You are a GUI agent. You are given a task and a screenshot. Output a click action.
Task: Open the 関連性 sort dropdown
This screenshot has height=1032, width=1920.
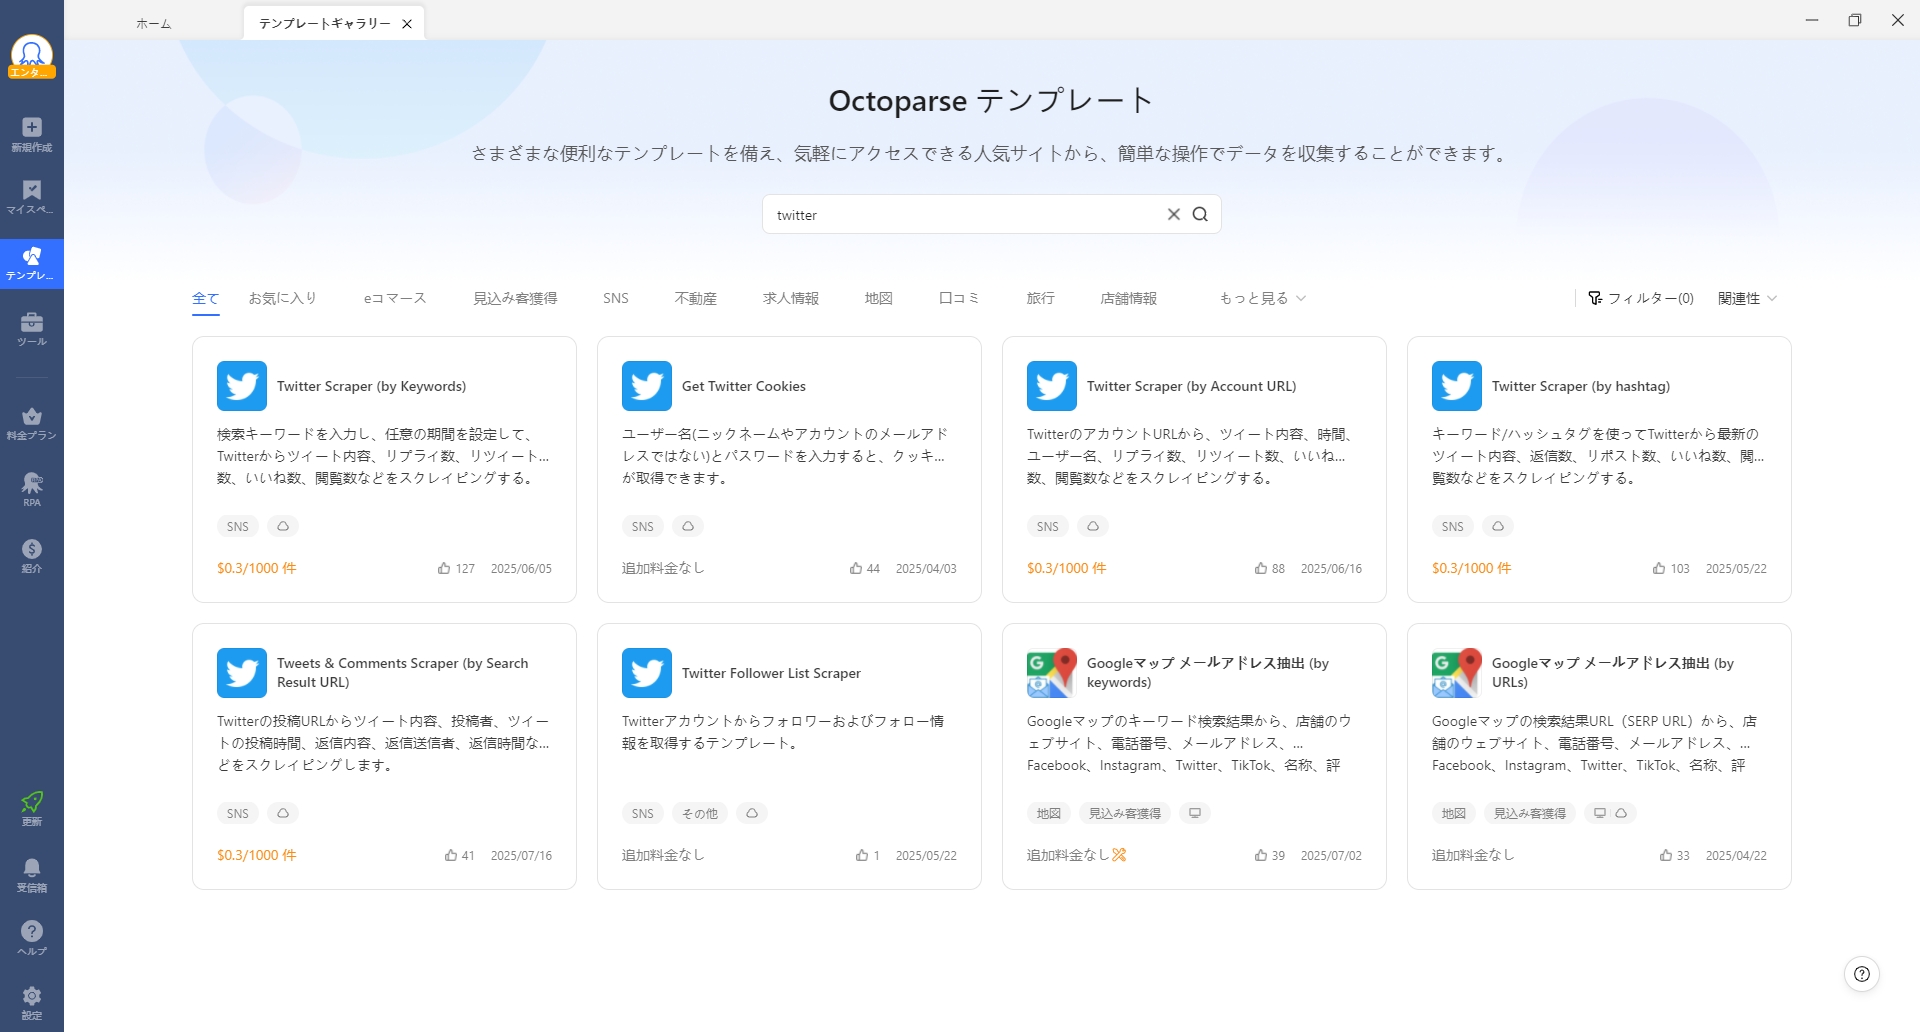click(x=1747, y=298)
